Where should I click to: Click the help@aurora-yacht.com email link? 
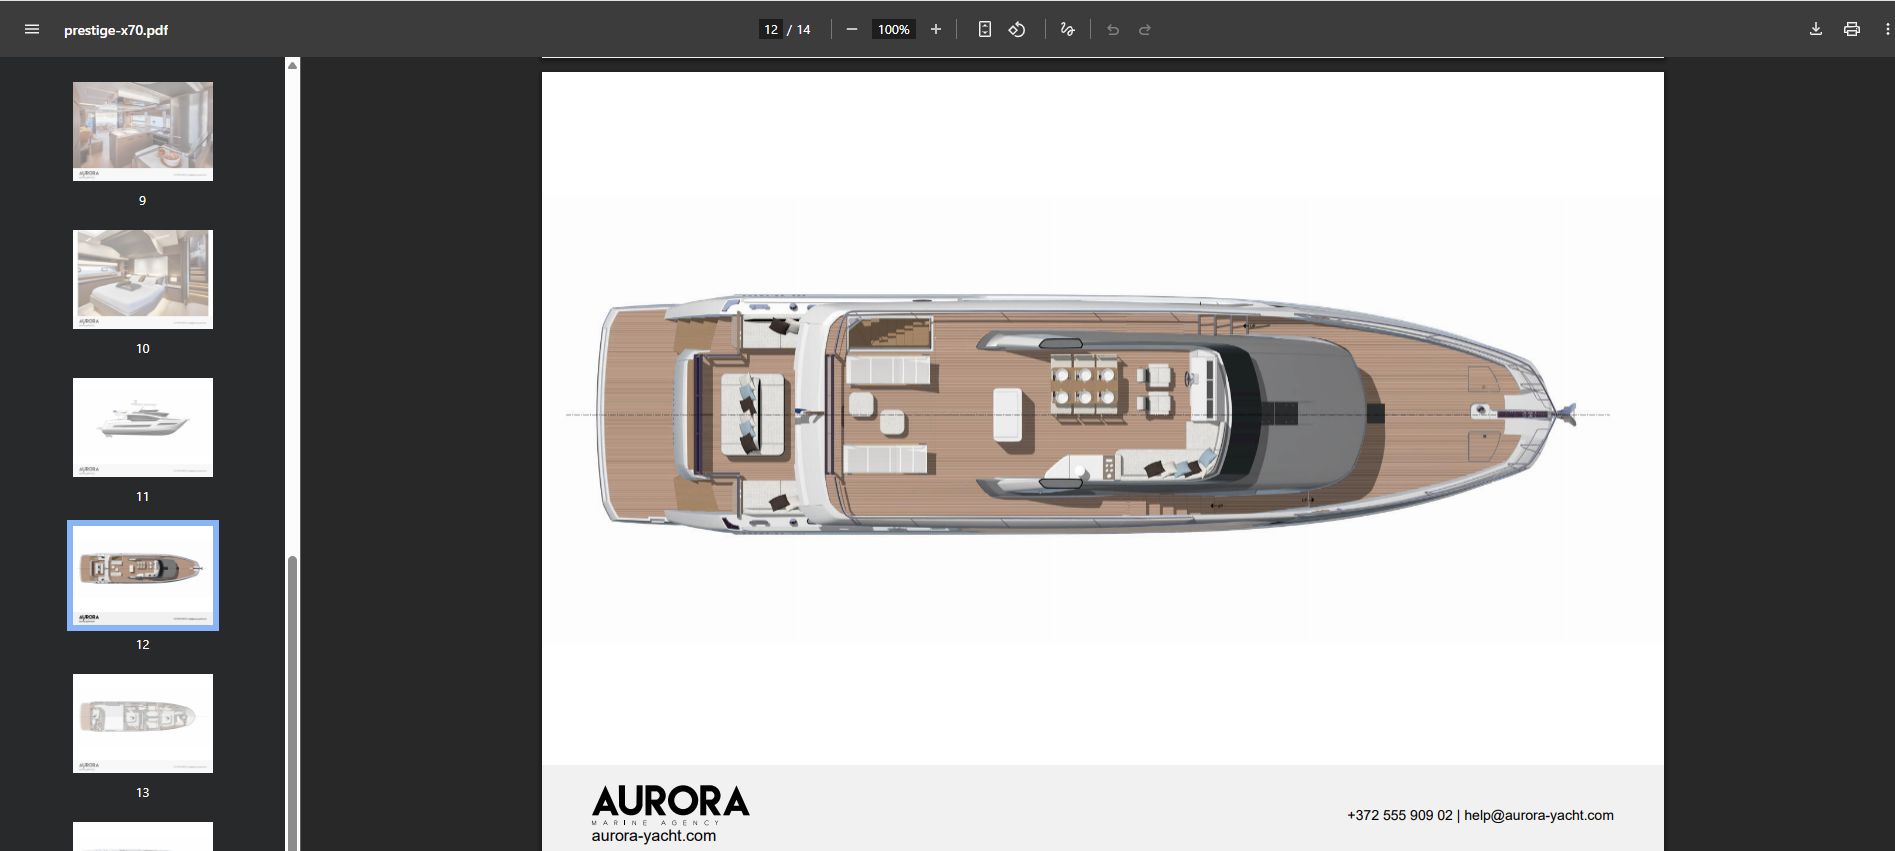coord(1538,815)
